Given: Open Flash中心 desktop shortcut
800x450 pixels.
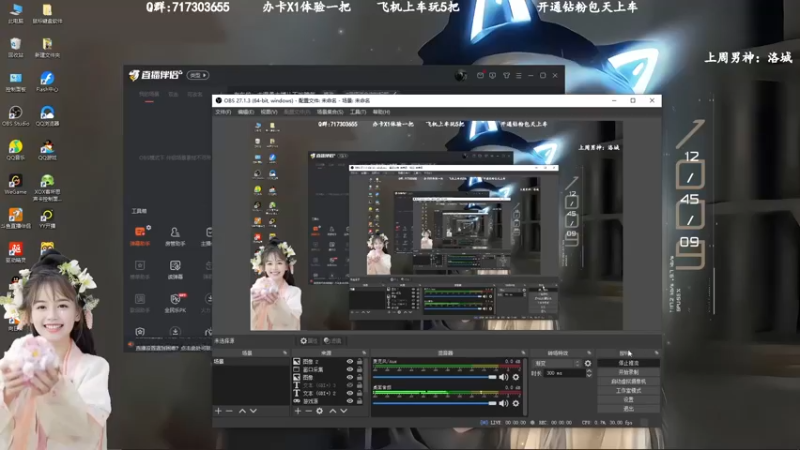Looking at the screenshot, I should click(x=47, y=82).
